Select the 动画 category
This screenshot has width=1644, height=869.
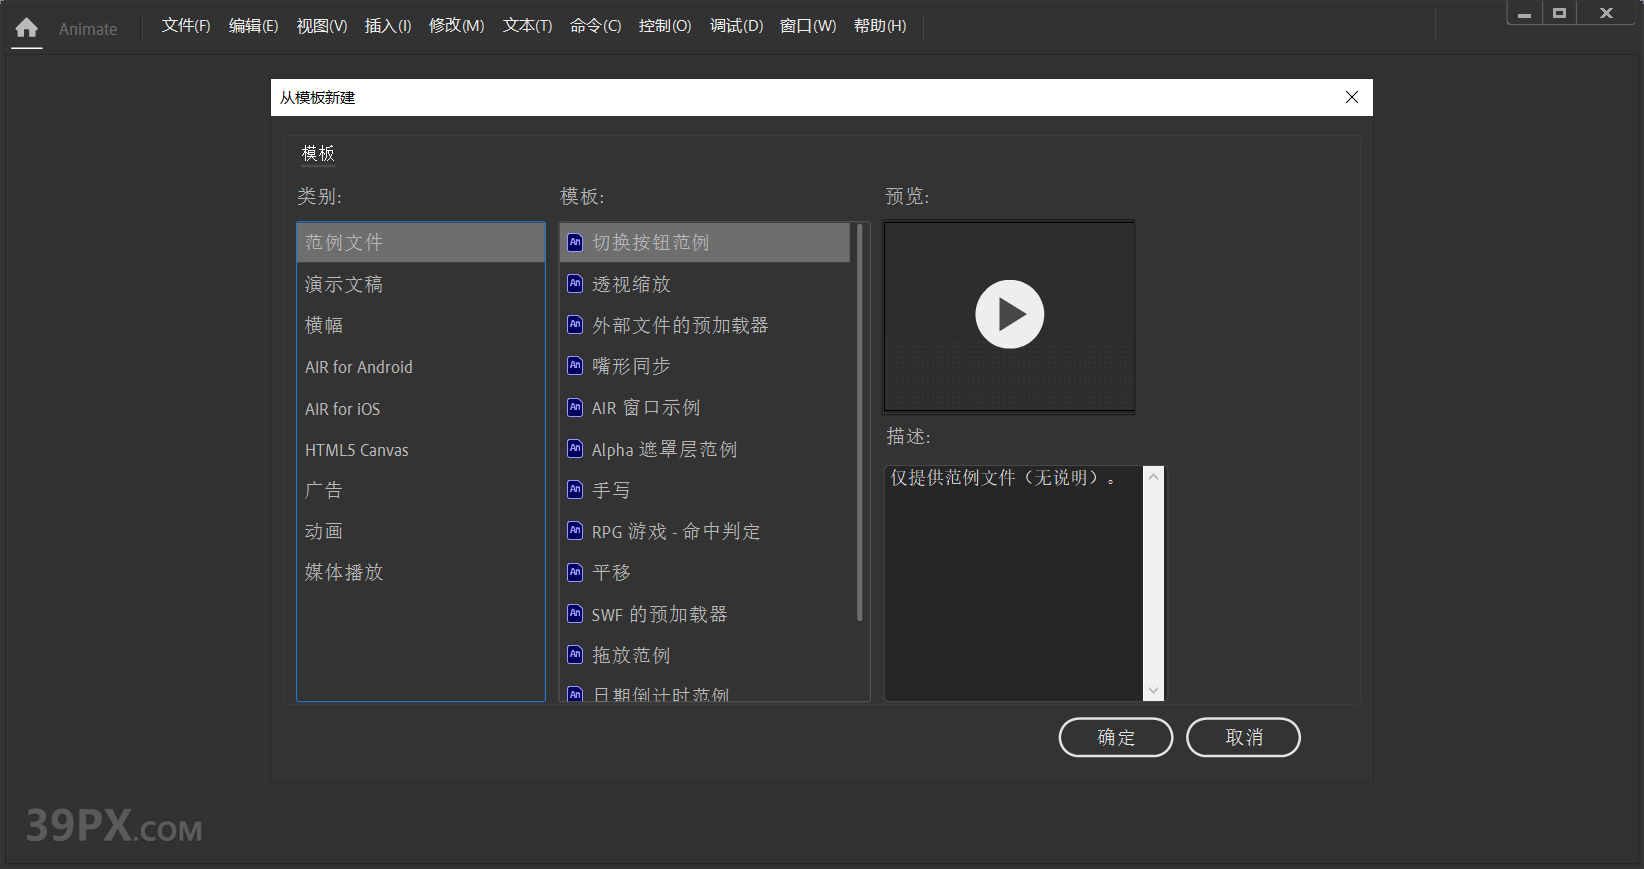(x=421, y=531)
